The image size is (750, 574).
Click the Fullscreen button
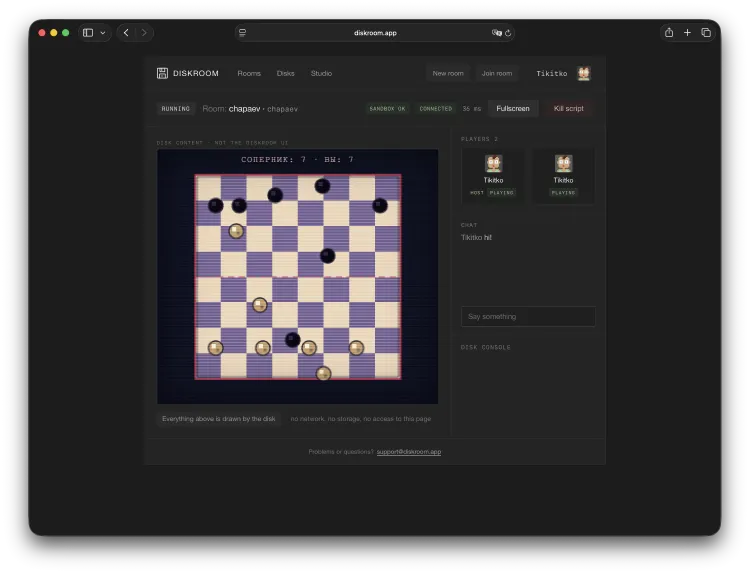pos(513,109)
